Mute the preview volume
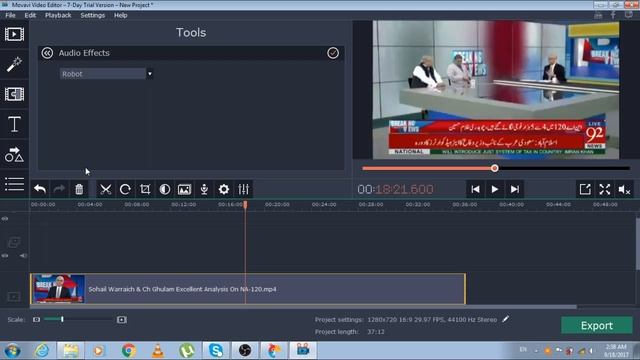The width and height of the screenshot is (640, 360). tap(624, 189)
